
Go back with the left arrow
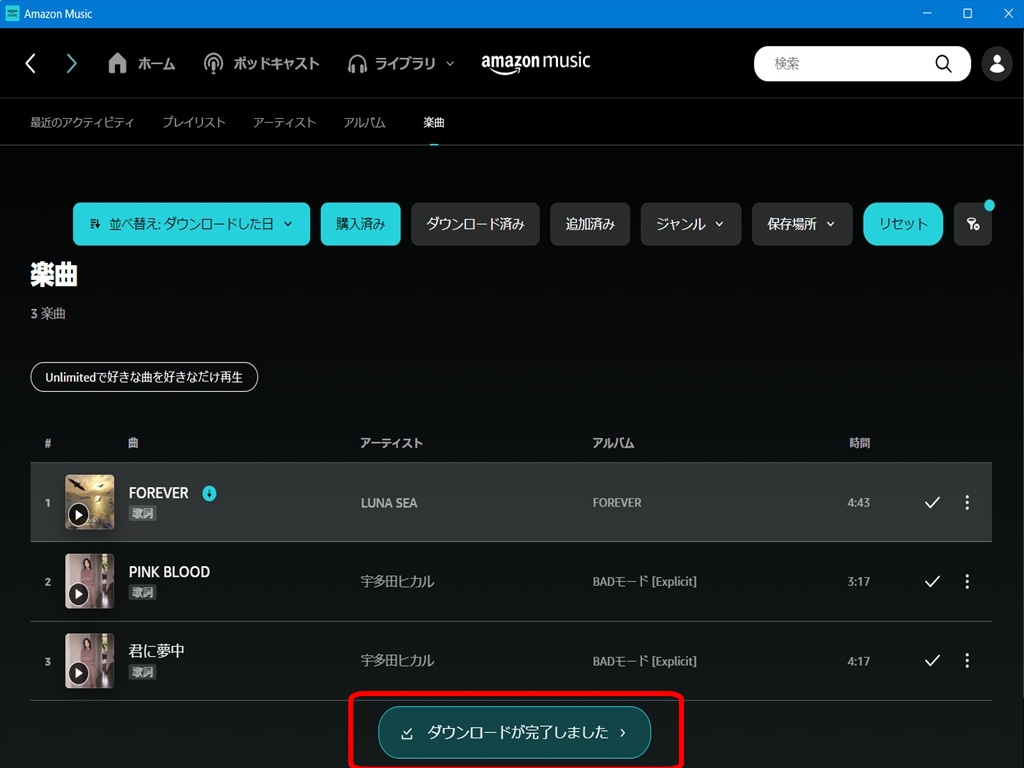pos(30,63)
